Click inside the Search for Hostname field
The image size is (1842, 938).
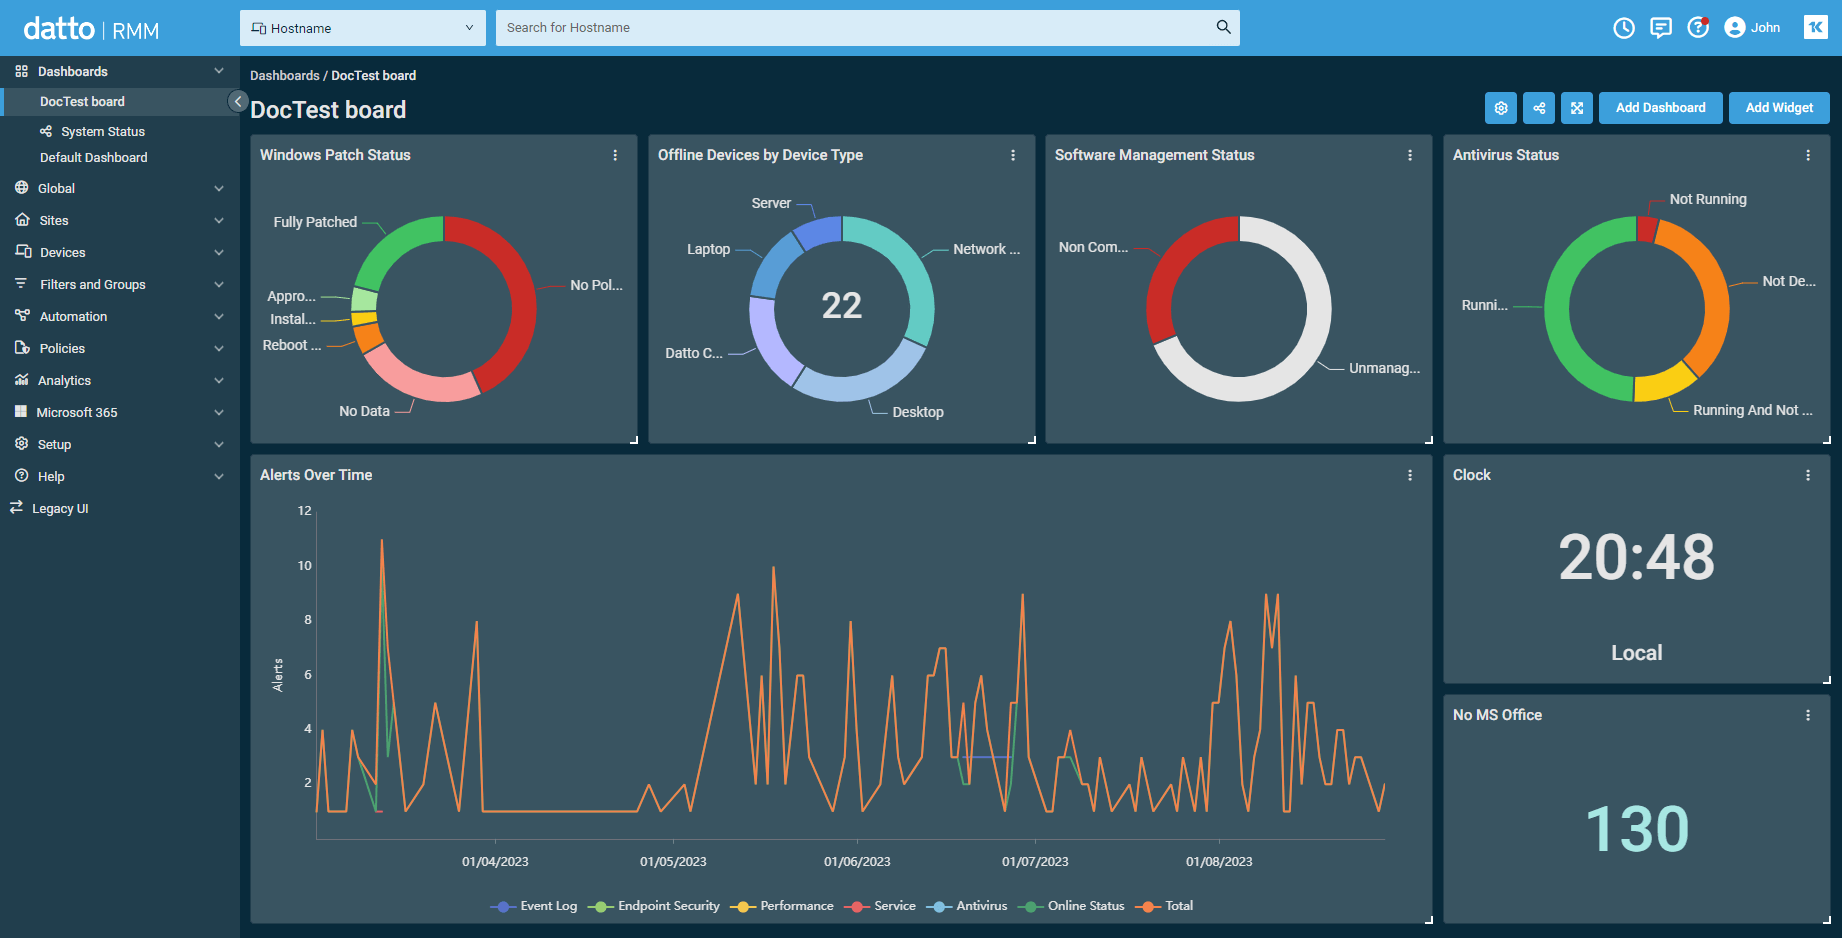pyautogui.click(x=860, y=27)
